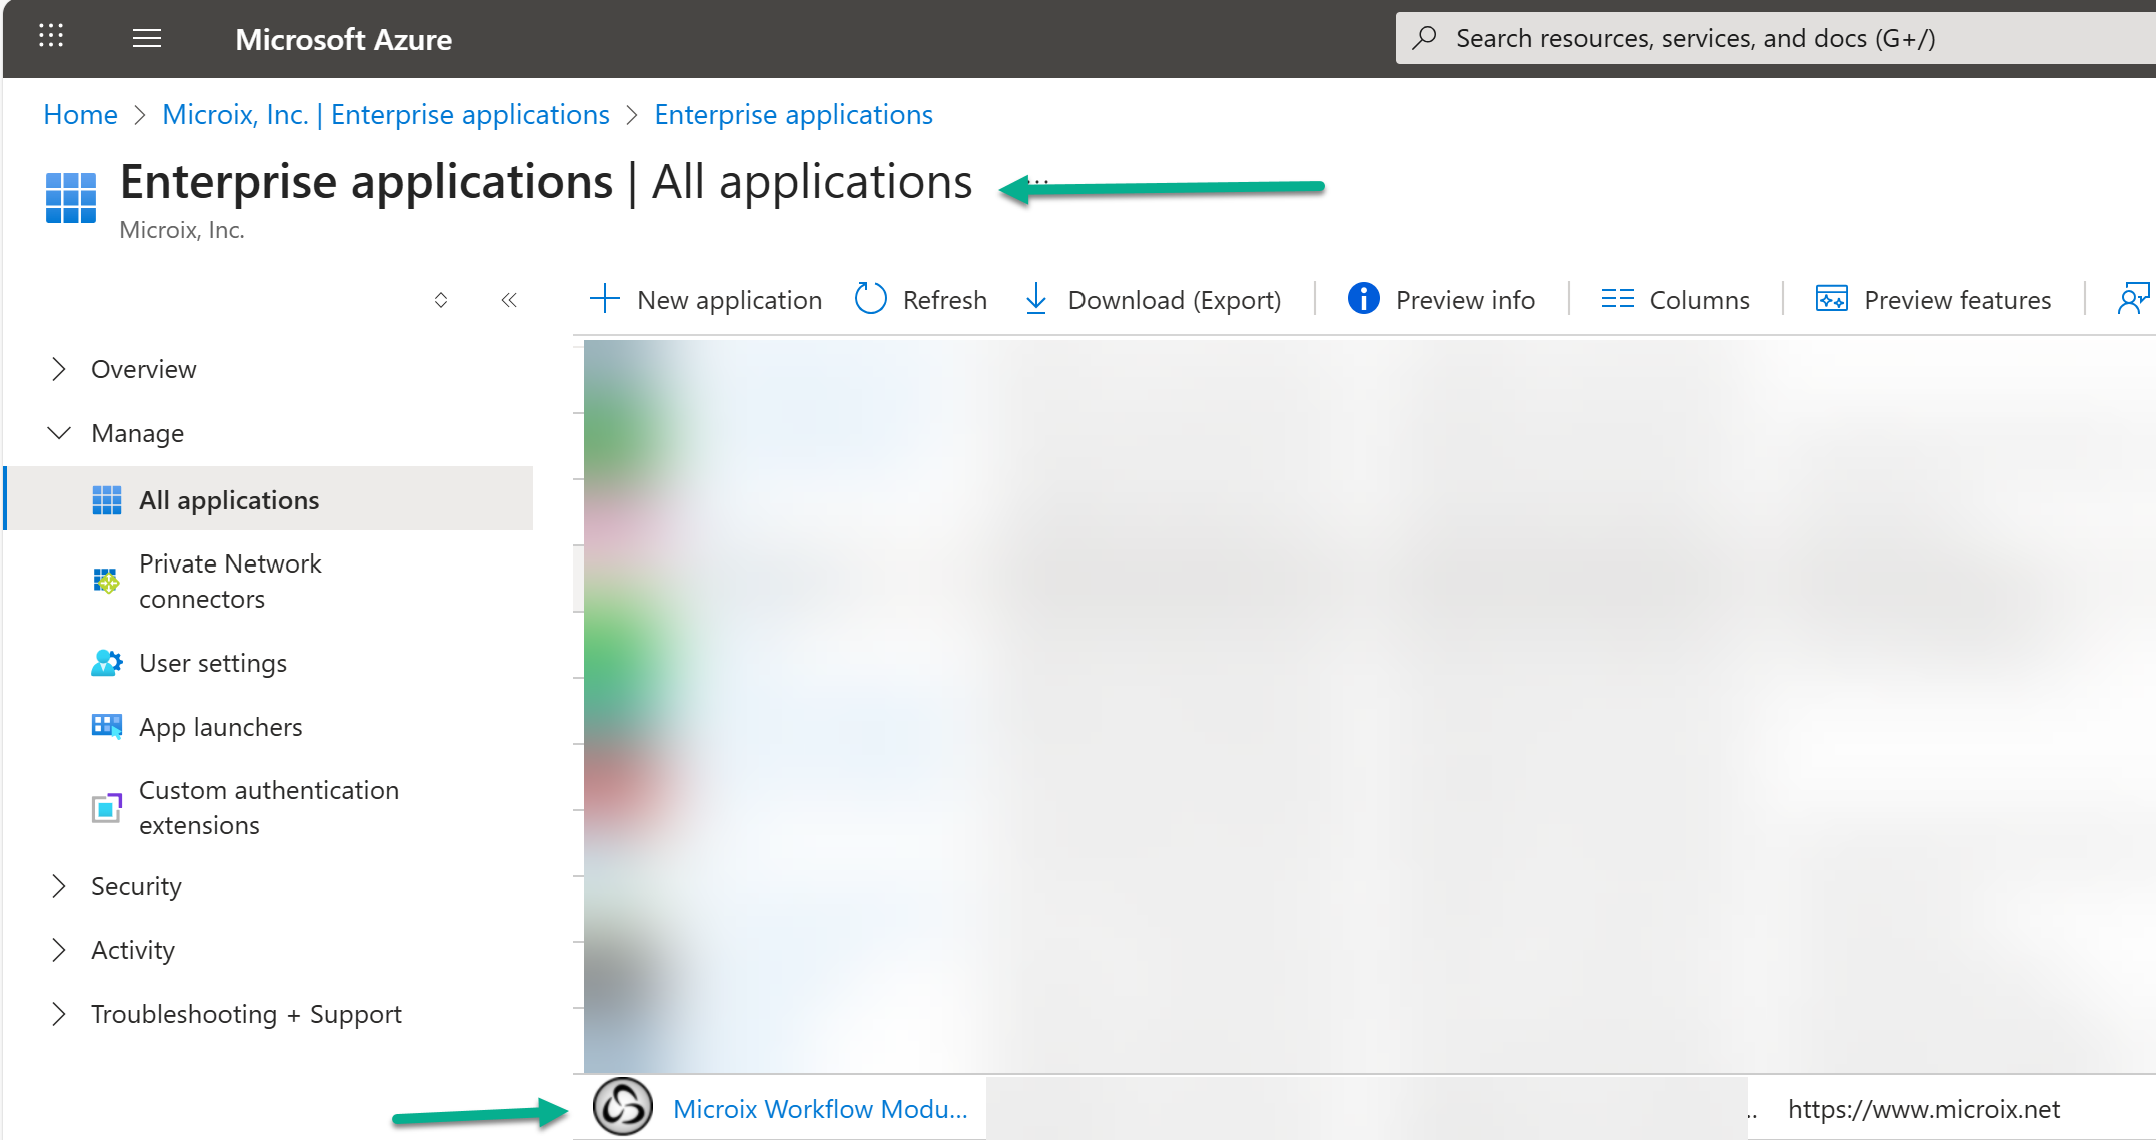Open the User settings page
The height and width of the screenshot is (1140, 2156).
(213, 663)
